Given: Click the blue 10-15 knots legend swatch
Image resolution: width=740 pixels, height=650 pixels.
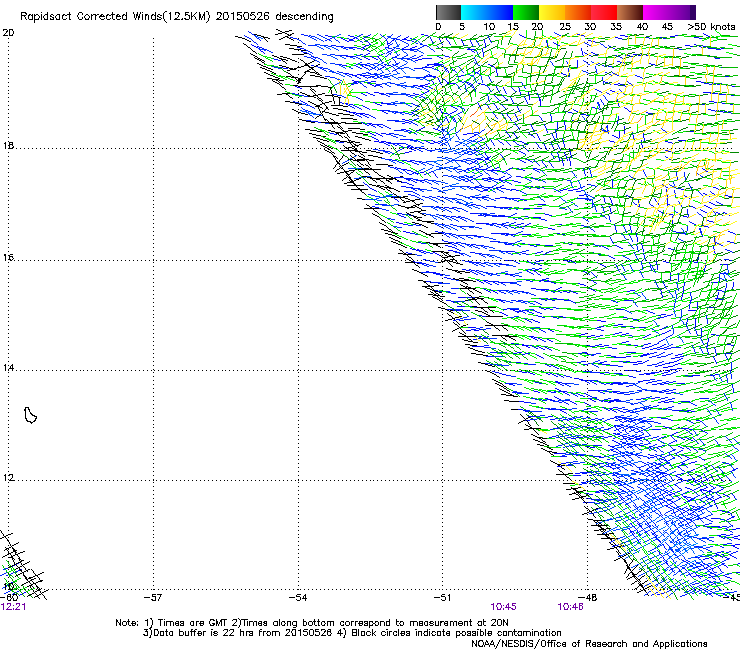Looking at the screenshot, I should tap(500, 12).
